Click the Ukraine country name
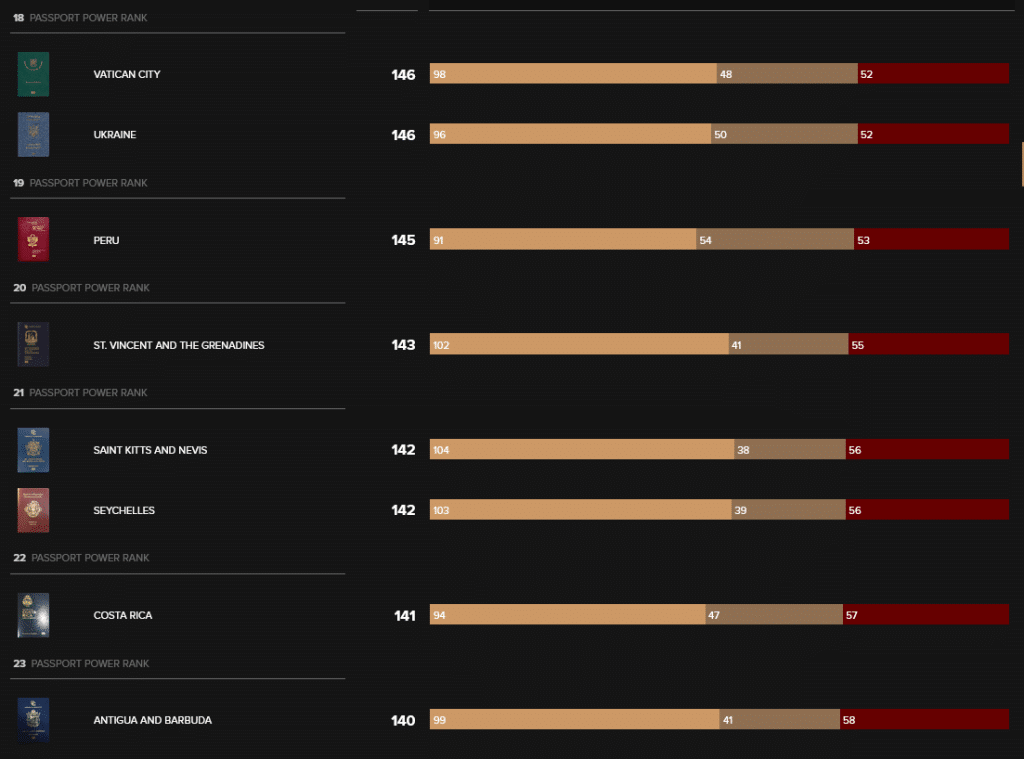The height and width of the screenshot is (759, 1024). tap(114, 135)
